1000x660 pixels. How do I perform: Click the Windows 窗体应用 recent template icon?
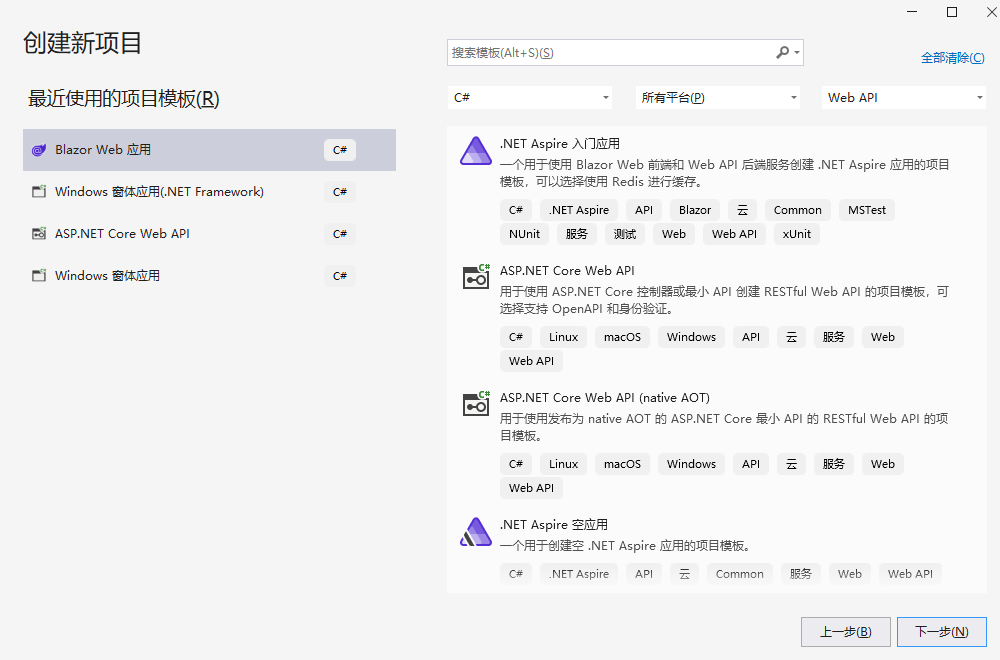(x=39, y=275)
